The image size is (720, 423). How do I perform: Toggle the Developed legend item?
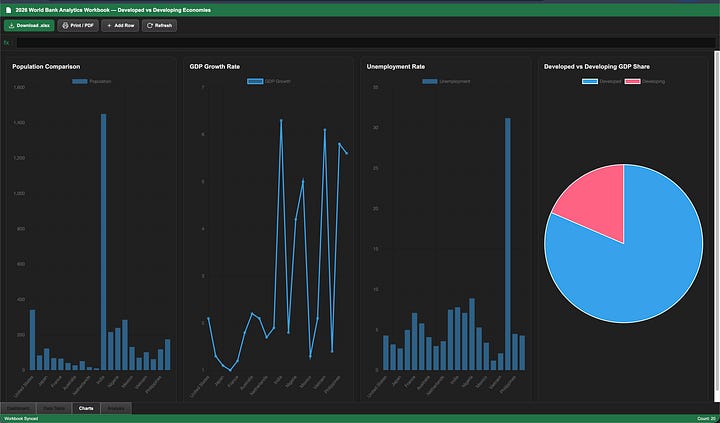click(x=602, y=81)
